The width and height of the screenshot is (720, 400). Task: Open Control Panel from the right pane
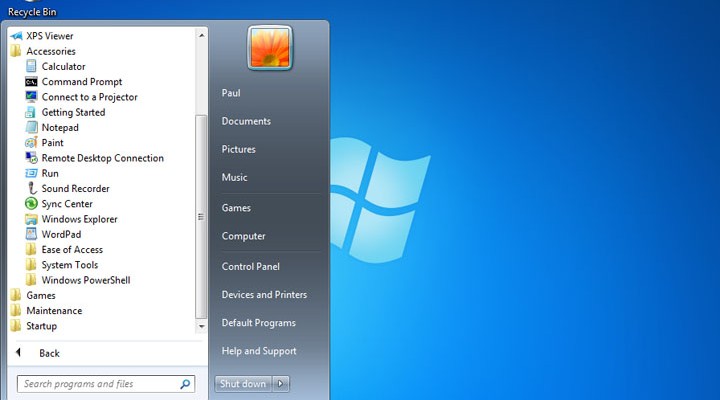250,267
